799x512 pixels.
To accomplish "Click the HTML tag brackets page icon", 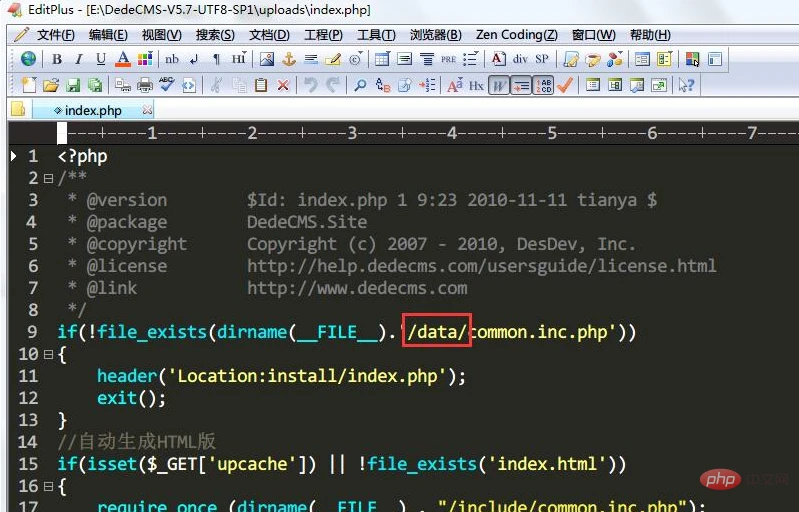I will (x=189, y=85).
